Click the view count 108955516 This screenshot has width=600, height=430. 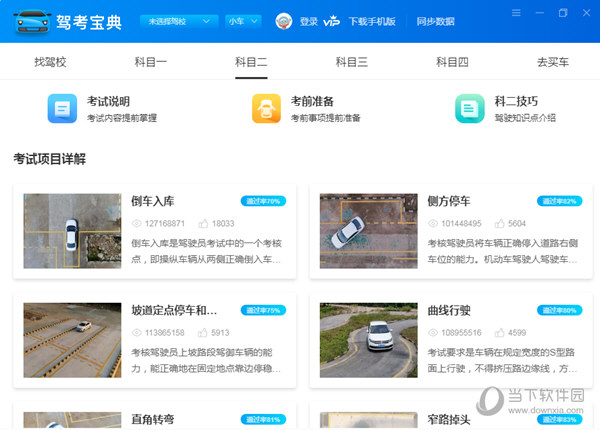click(461, 333)
